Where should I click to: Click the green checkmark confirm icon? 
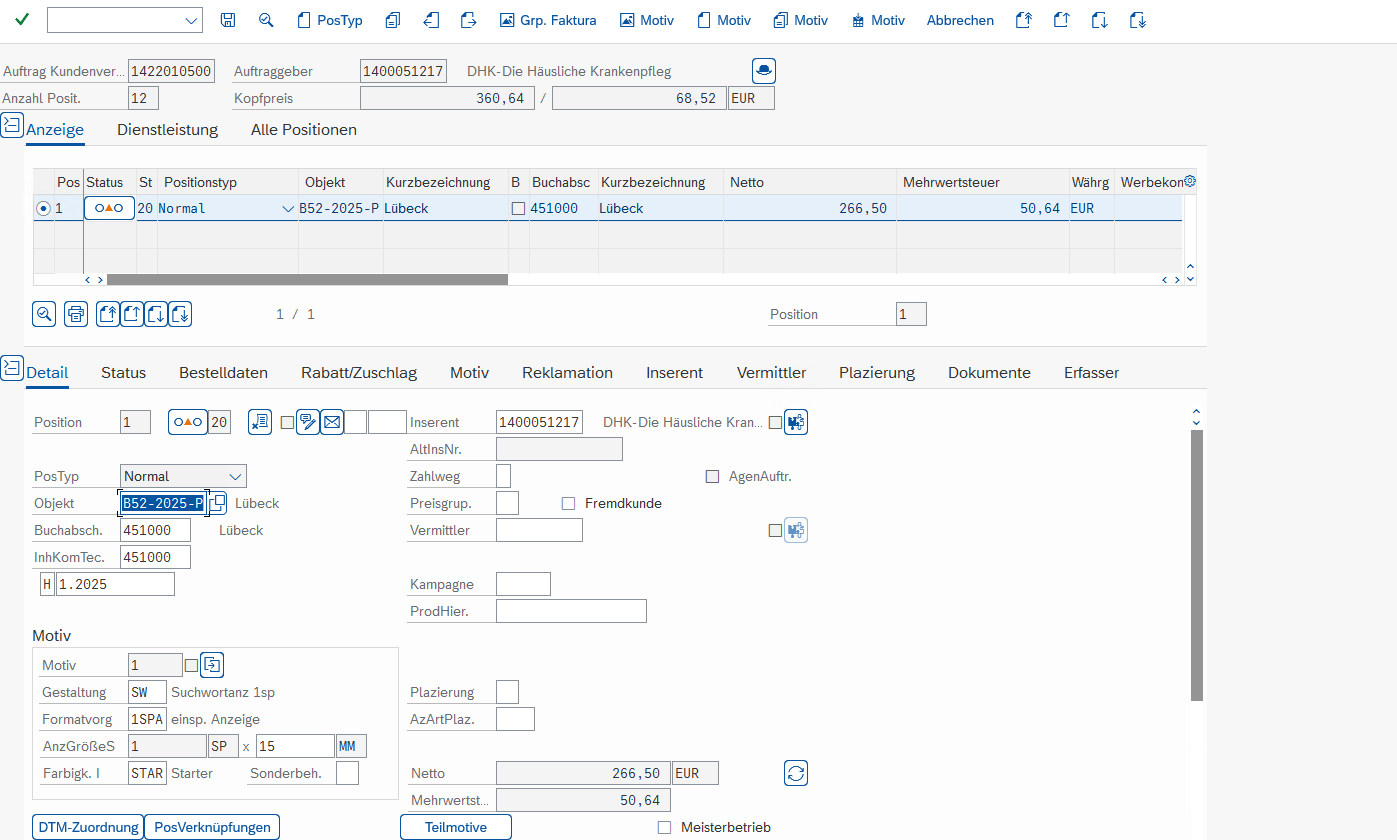[x=22, y=20]
